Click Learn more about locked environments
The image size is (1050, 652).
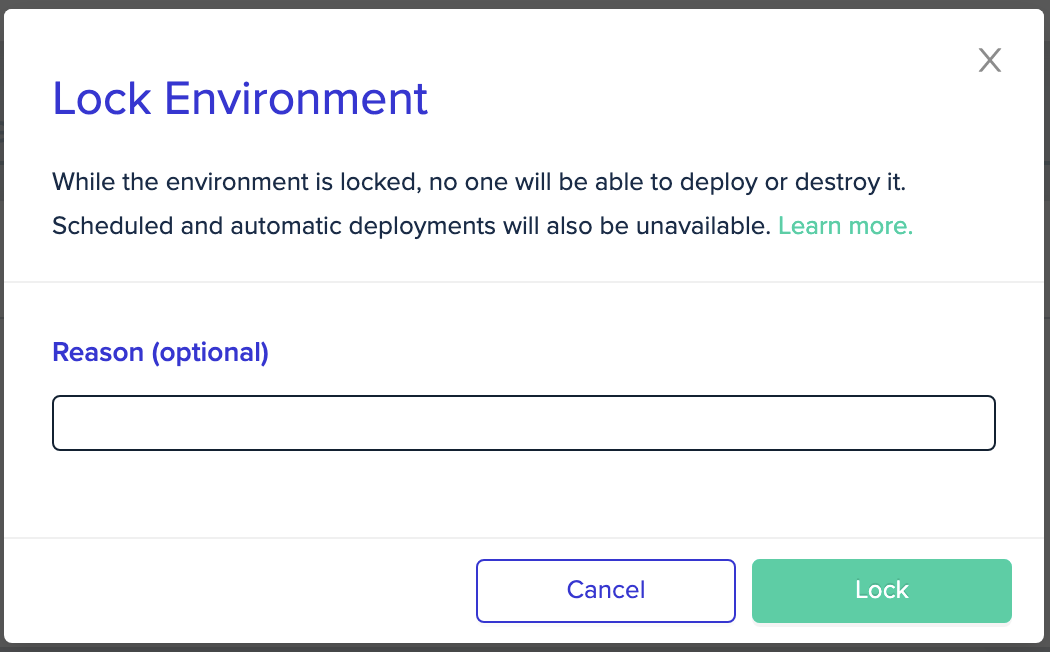tap(844, 225)
